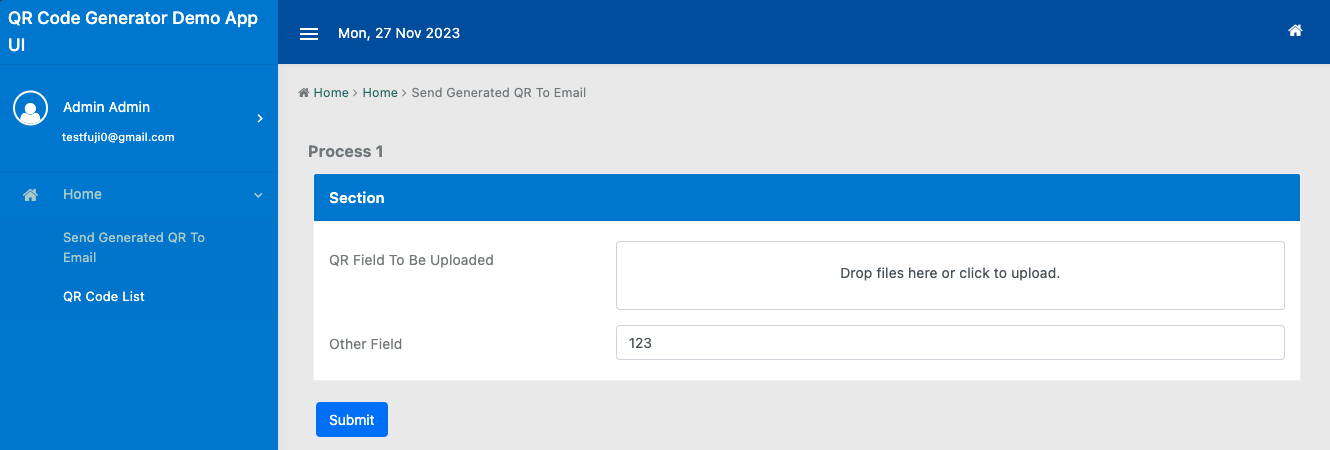Screen dimensions: 1330x450
Task: Toggle the hamburger sidebar menu icon
Action: (309, 34)
